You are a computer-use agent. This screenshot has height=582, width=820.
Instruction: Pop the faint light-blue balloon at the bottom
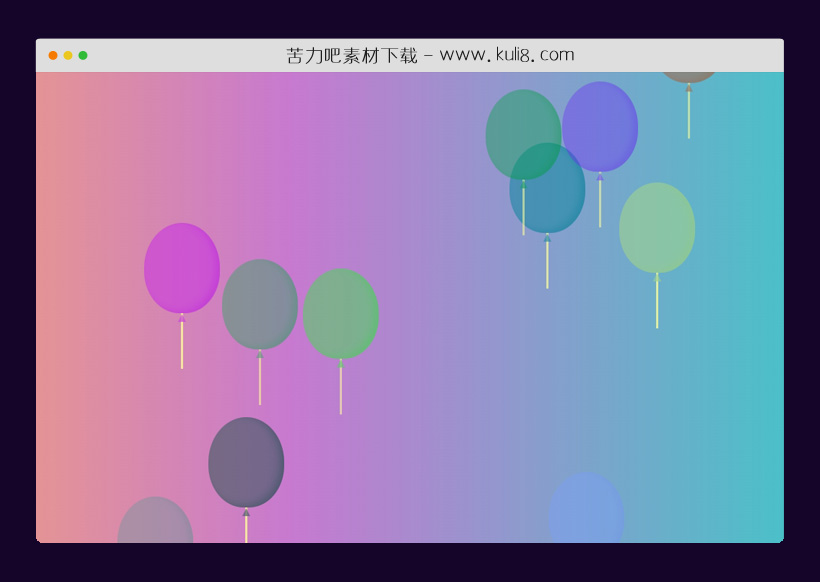coord(586,510)
